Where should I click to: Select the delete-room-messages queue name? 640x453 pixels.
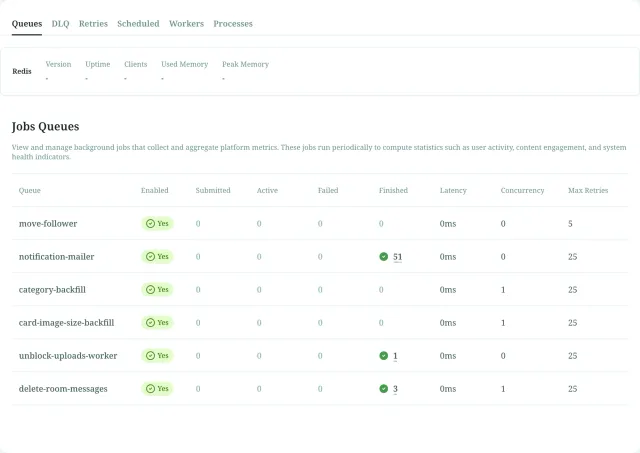click(x=63, y=389)
